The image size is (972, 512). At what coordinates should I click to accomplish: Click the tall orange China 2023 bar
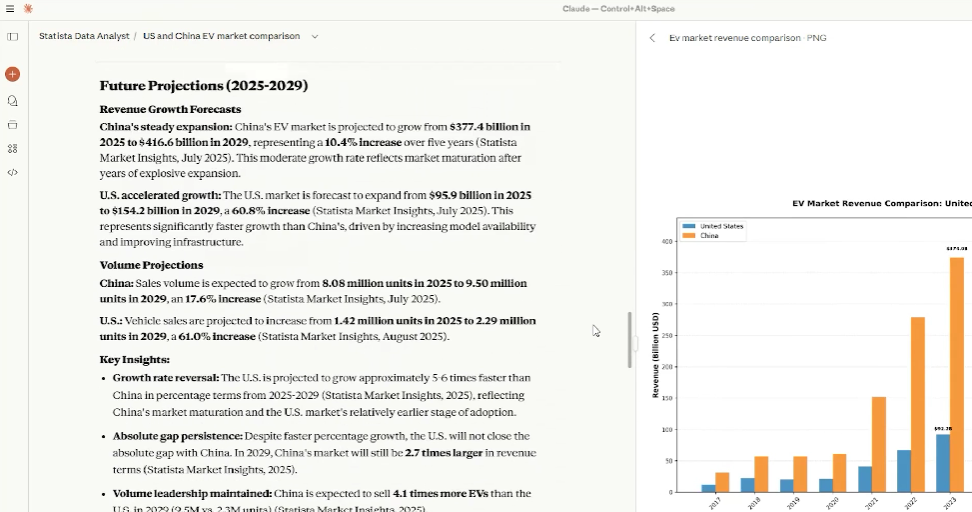(x=957, y=374)
